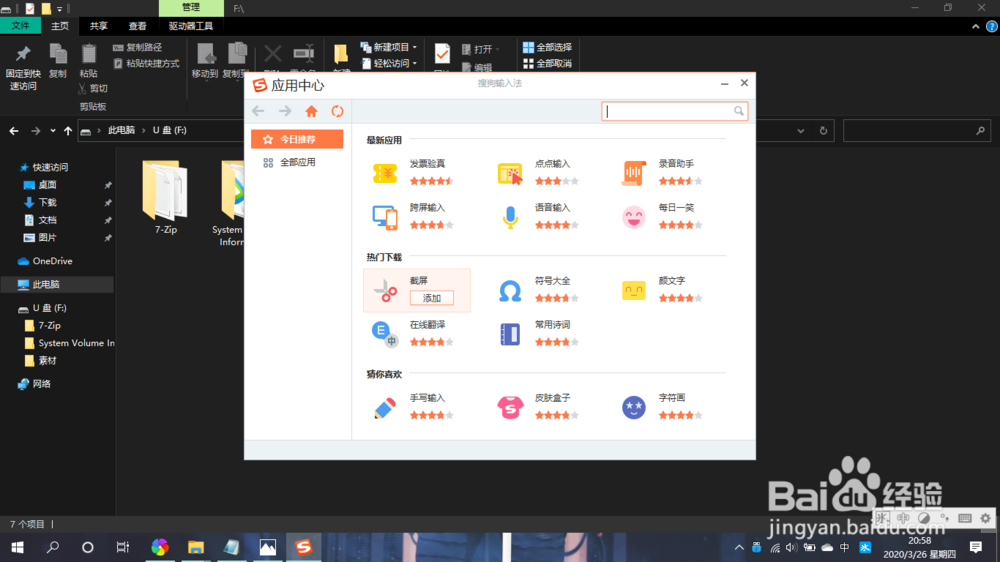The height and width of the screenshot is (562, 1000).
Task: Refresh the Explorer folder view
Action: point(823,131)
